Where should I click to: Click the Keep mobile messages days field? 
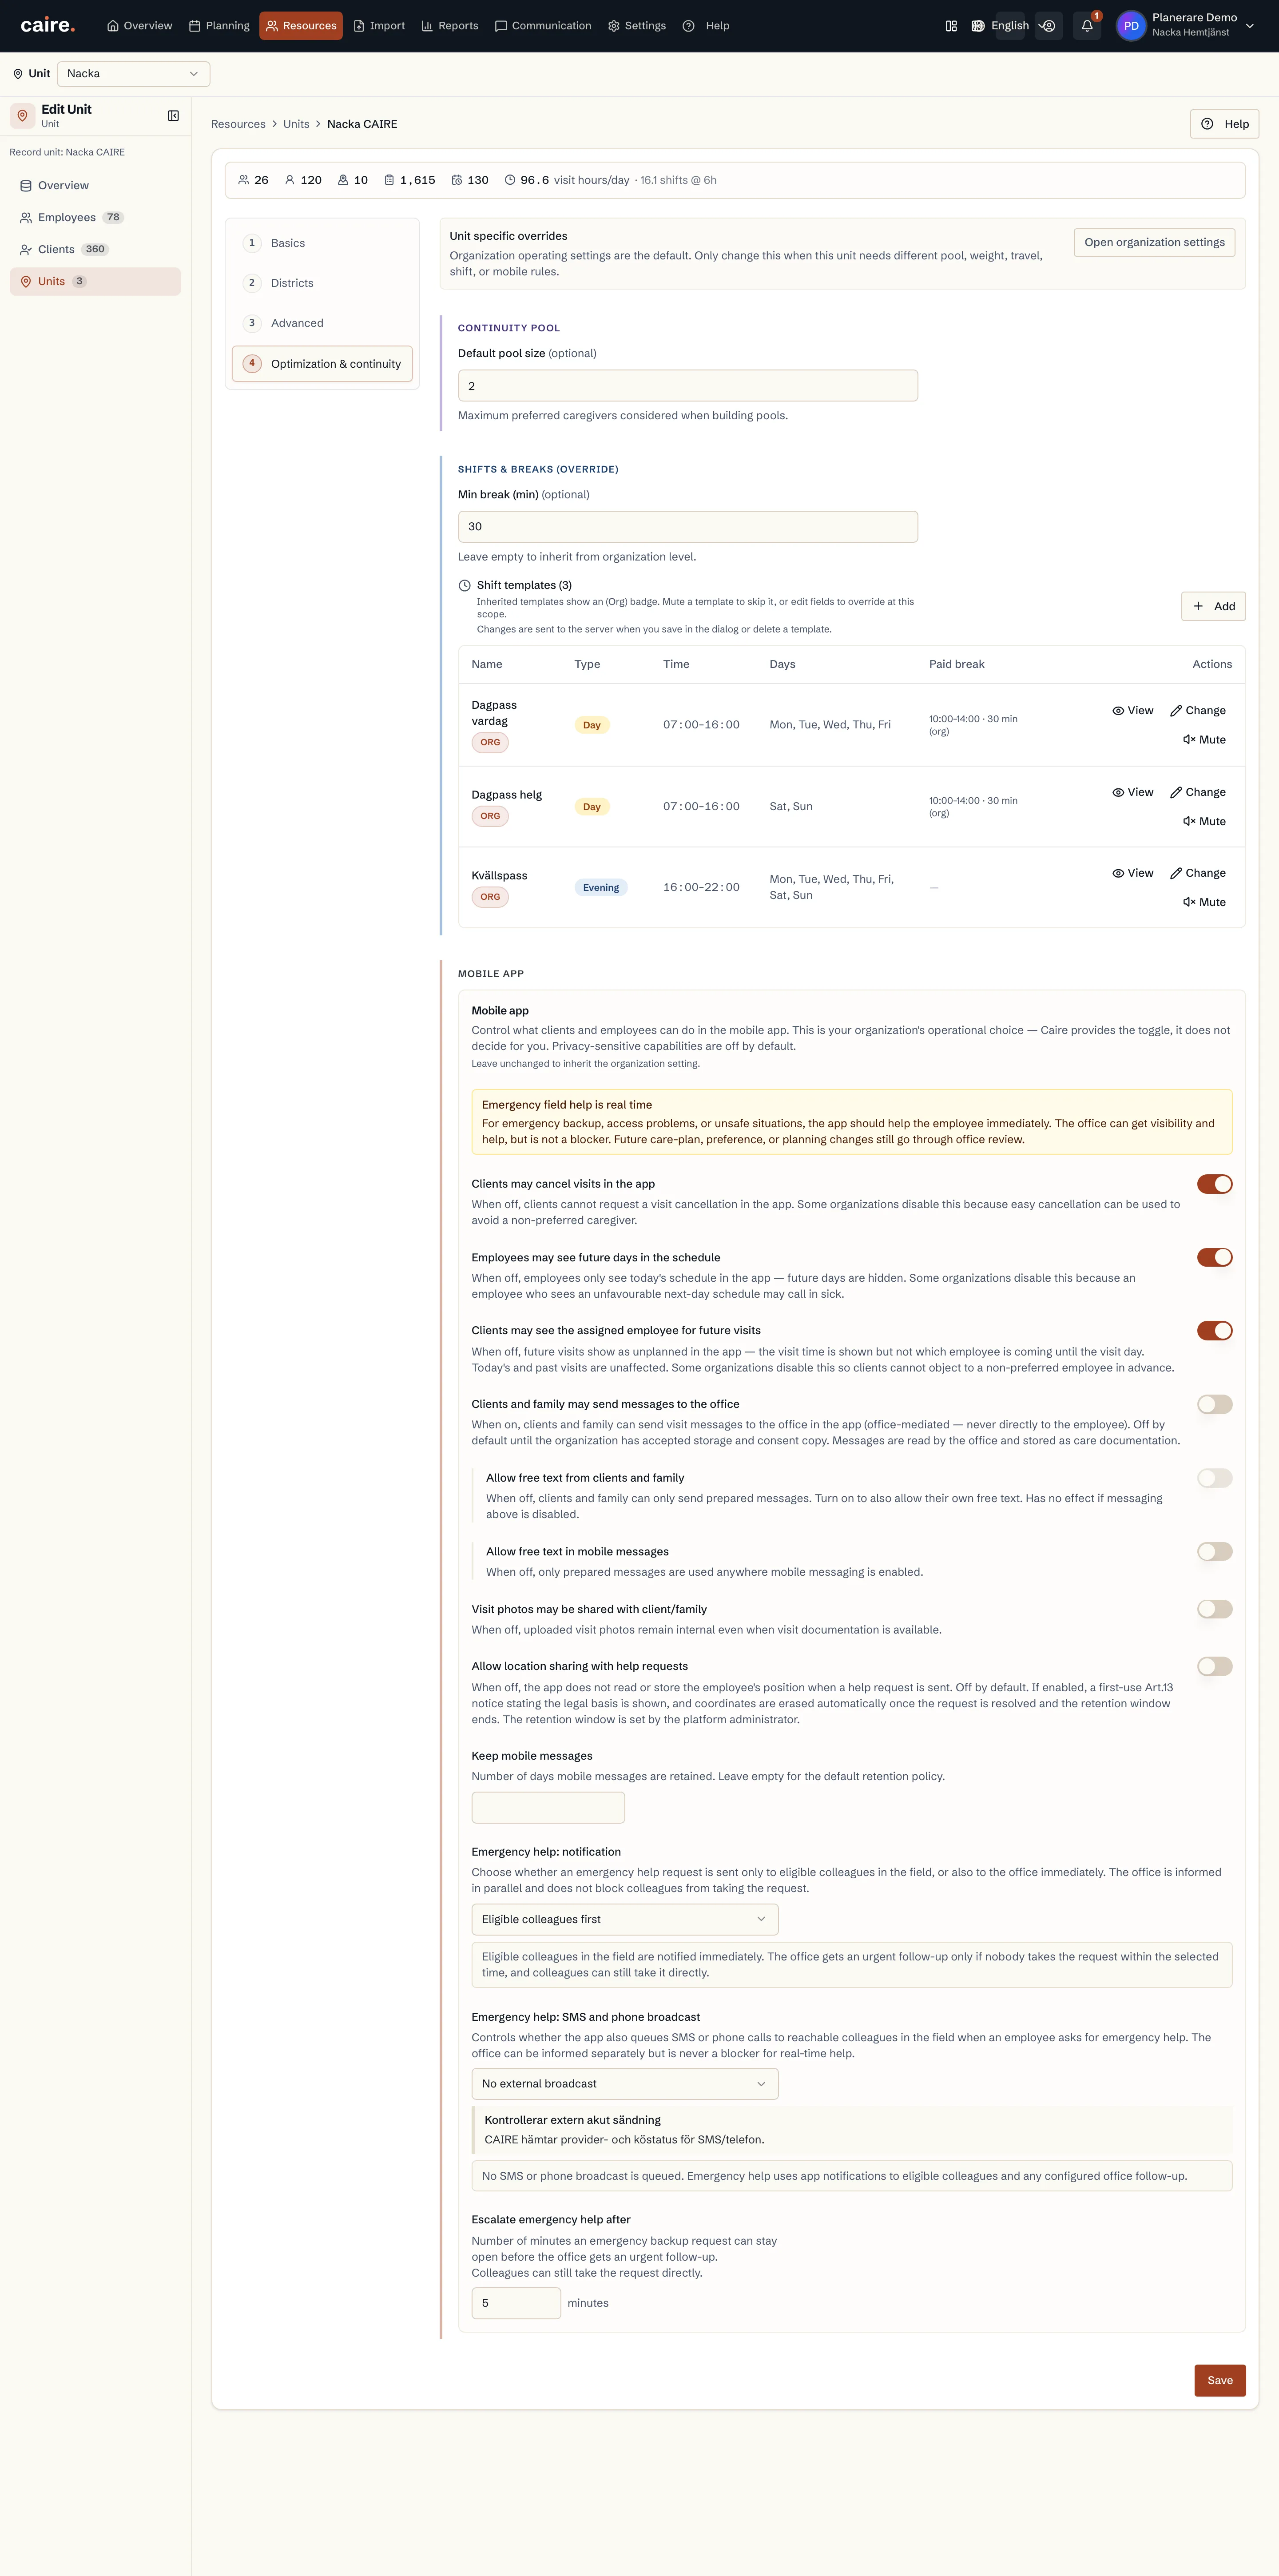548,1808
